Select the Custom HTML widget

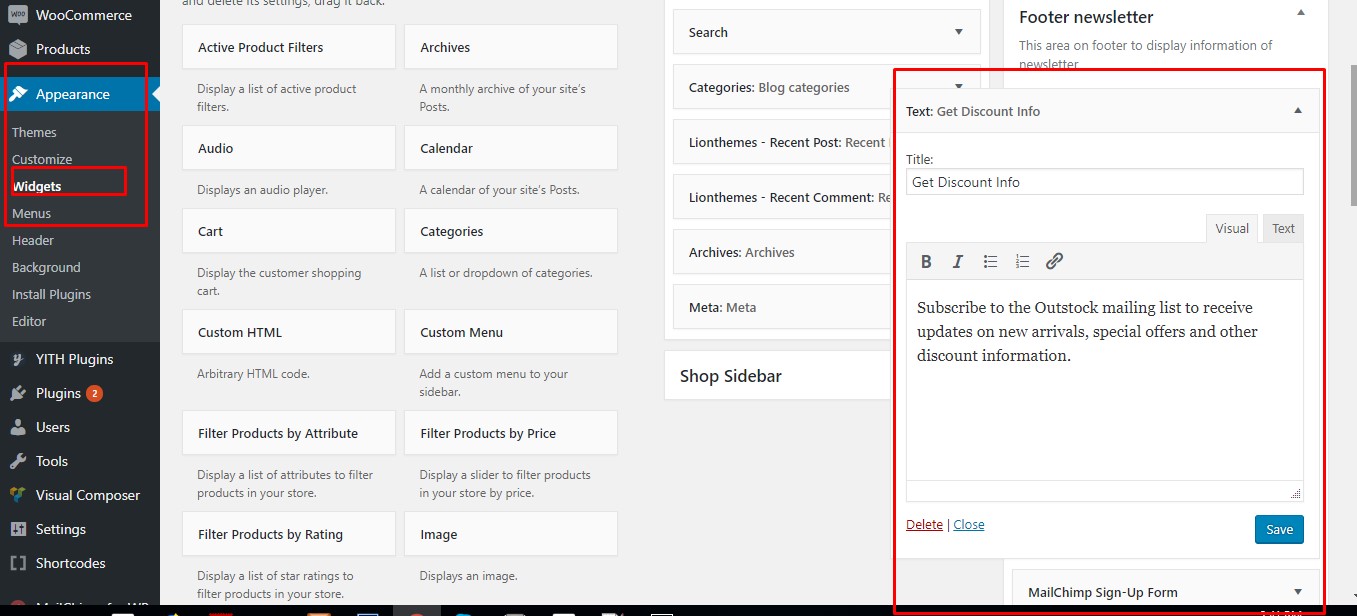click(x=289, y=332)
